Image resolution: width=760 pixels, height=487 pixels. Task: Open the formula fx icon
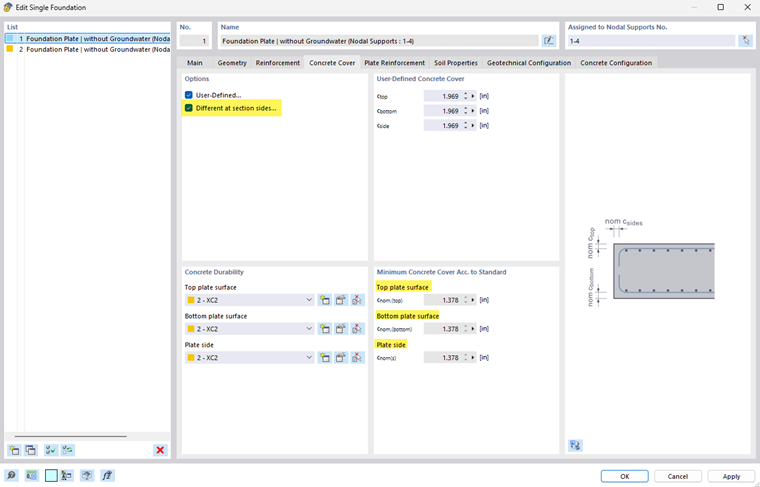point(107,476)
